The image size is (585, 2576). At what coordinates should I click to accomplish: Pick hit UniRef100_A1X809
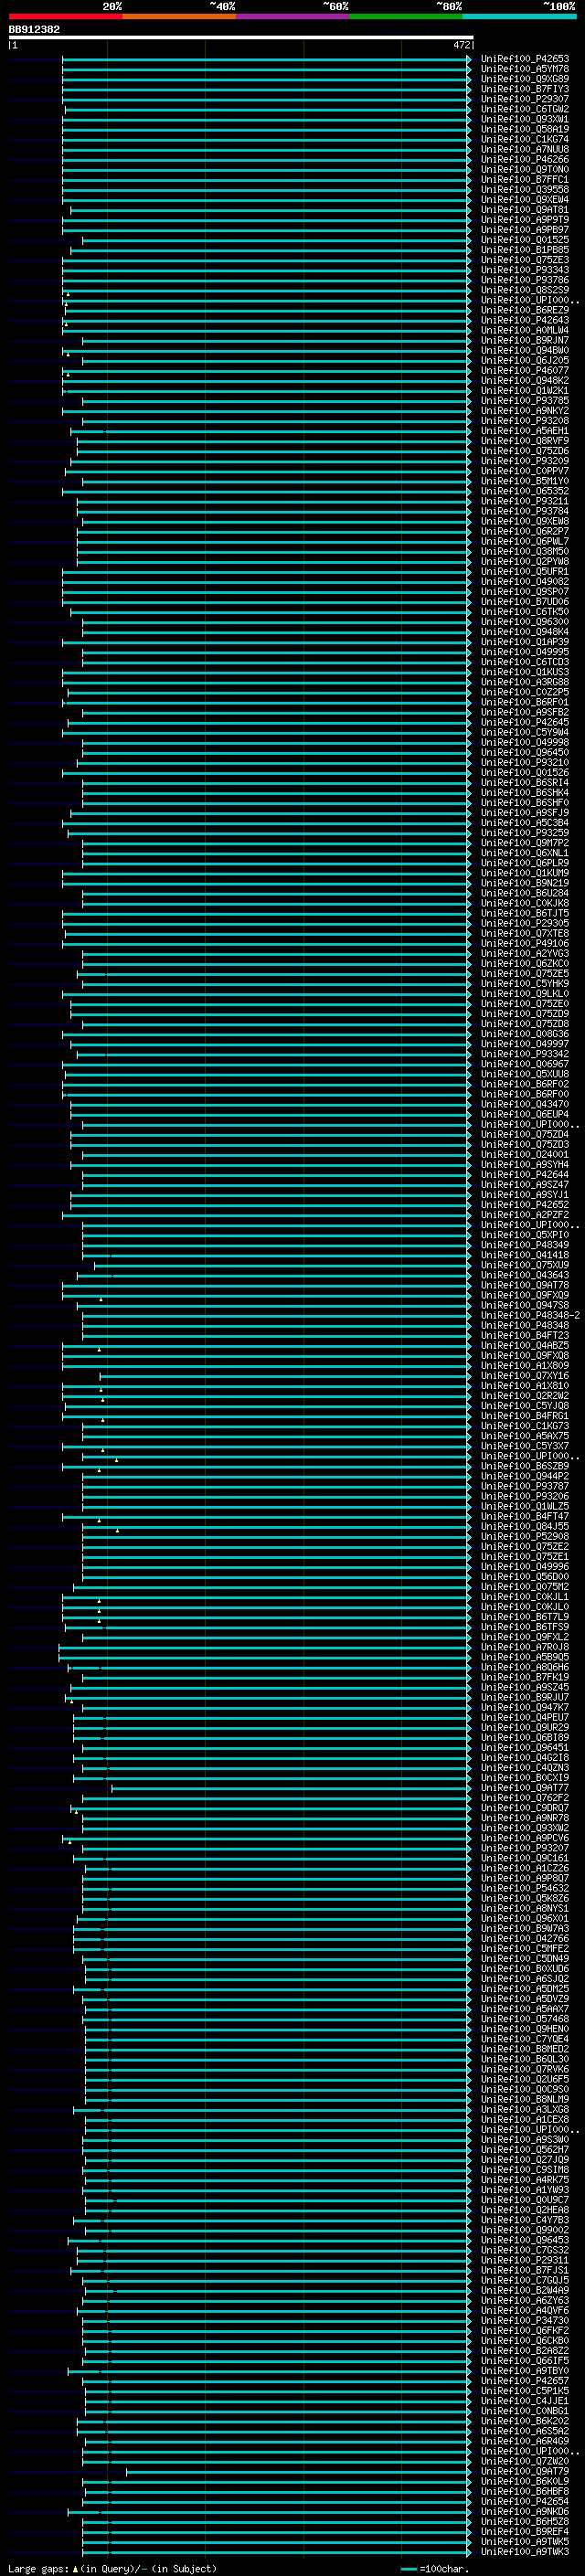(524, 1365)
